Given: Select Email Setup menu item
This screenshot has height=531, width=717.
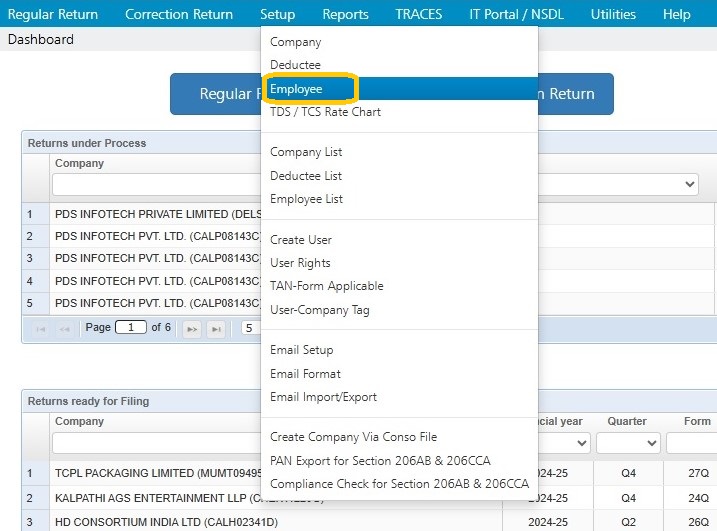Looking at the screenshot, I should point(301,350).
